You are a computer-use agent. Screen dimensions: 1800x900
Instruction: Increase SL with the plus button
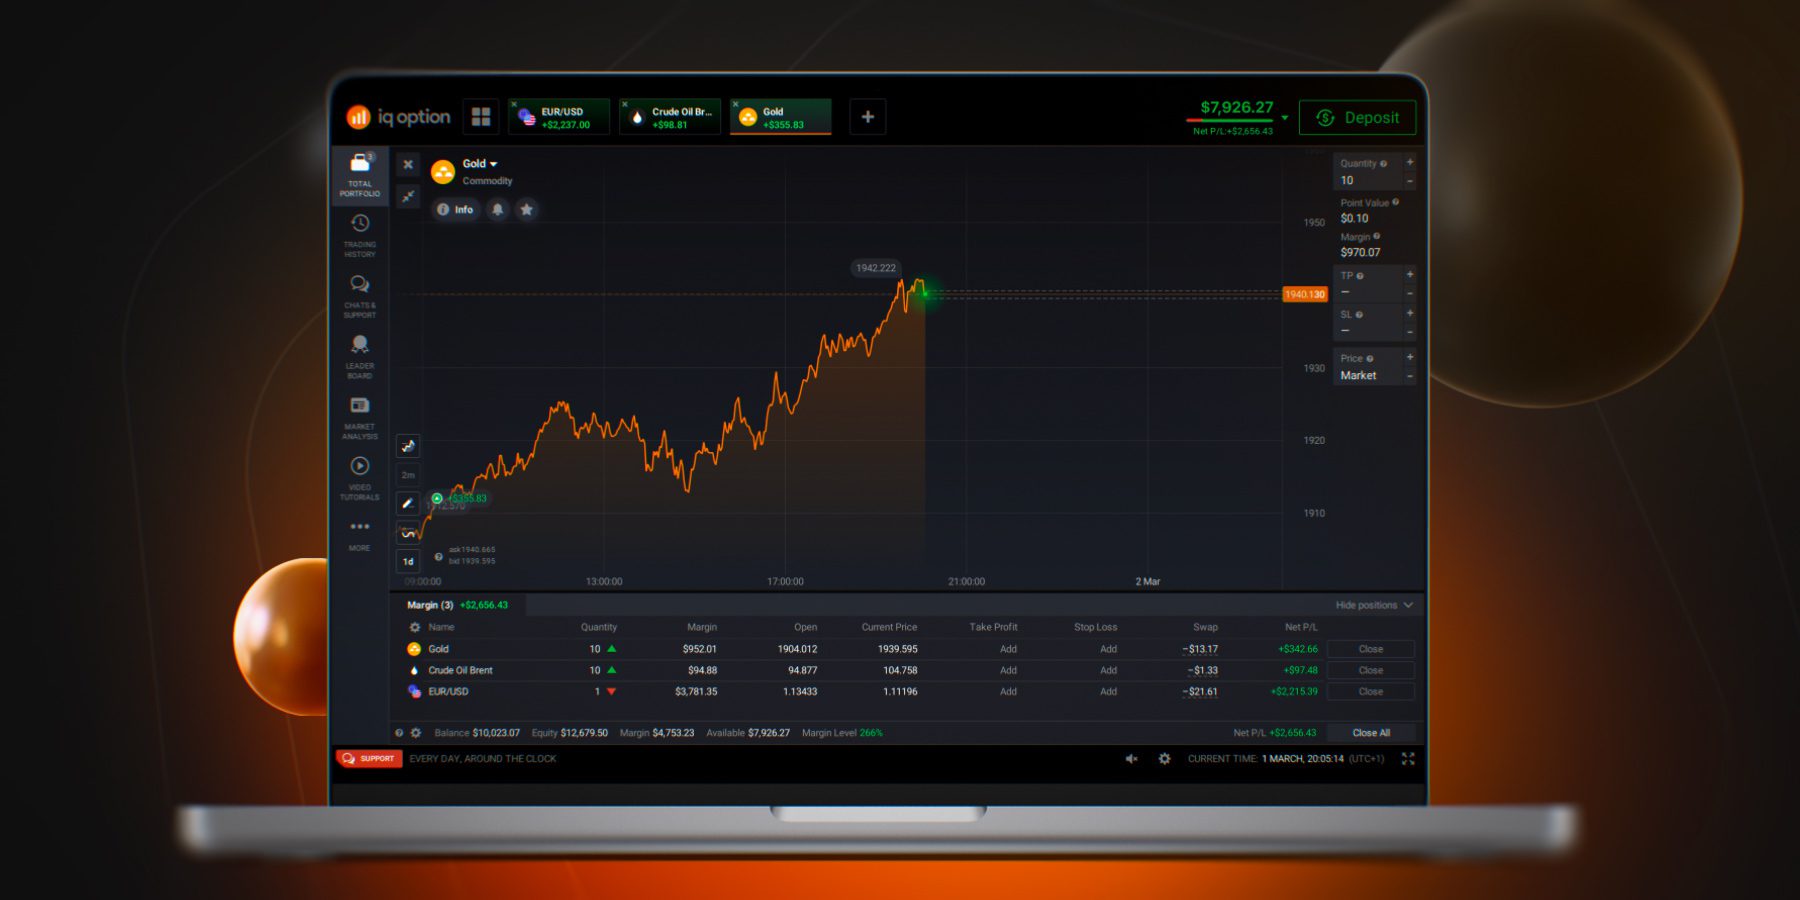[x=1410, y=313]
